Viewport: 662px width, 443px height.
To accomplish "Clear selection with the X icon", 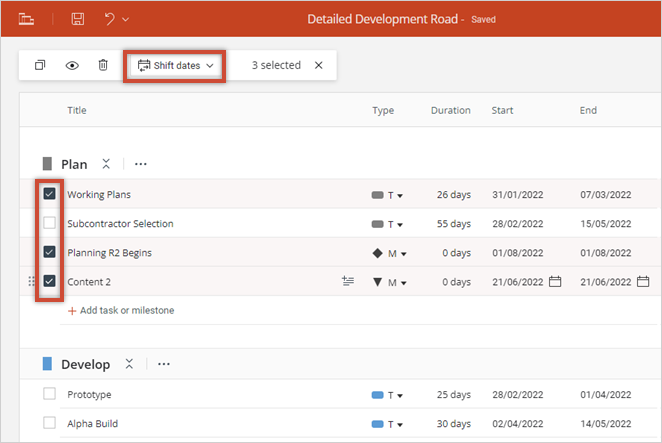I will coord(319,65).
